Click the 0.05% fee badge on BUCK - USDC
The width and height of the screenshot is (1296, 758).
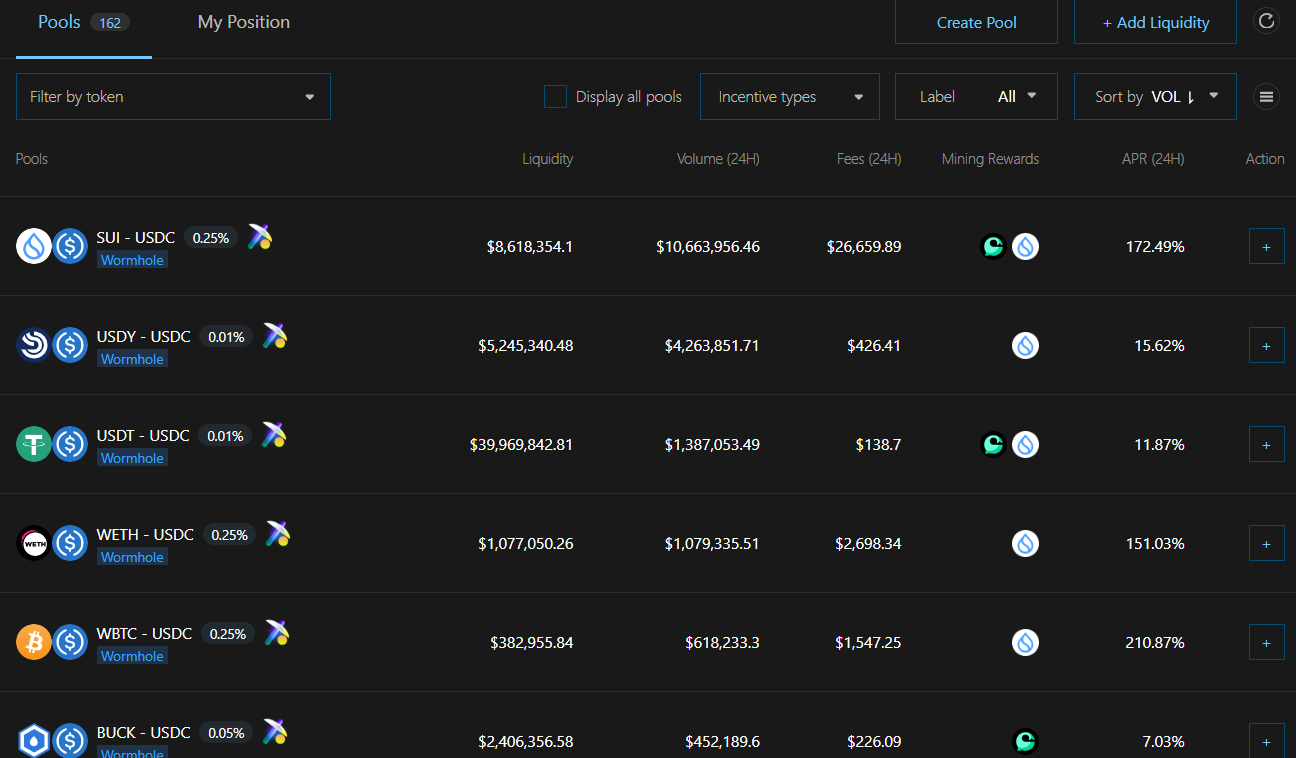click(226, 733)
